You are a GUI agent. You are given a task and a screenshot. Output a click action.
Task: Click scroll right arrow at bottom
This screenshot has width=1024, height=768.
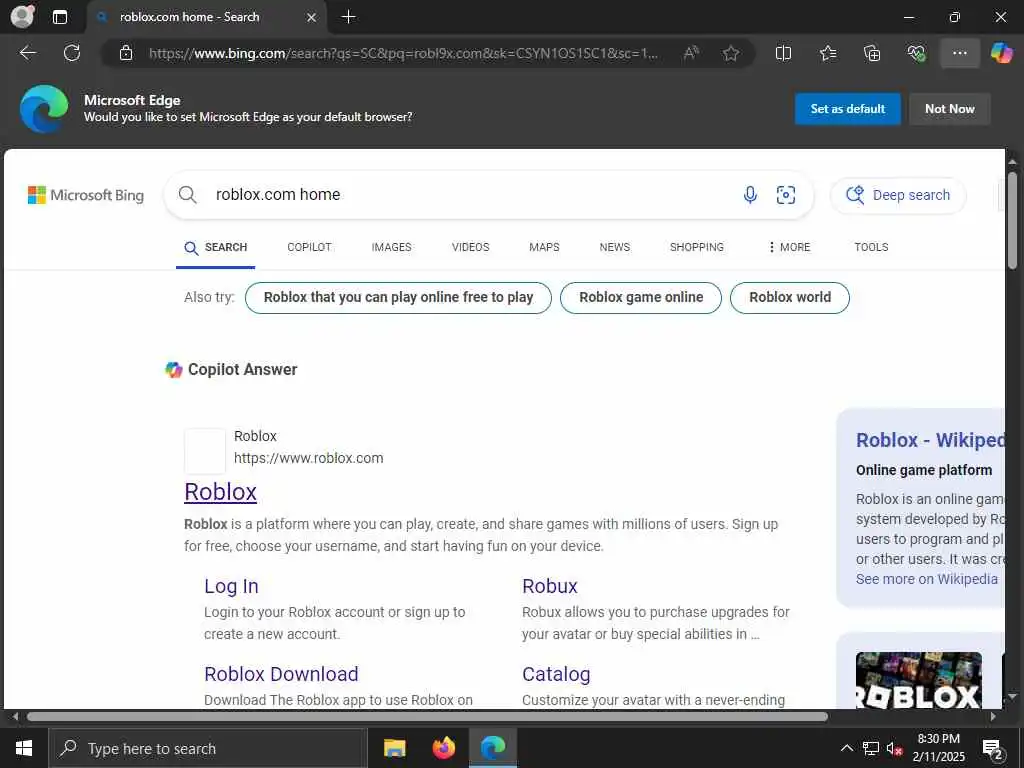(x=993, y=716)
